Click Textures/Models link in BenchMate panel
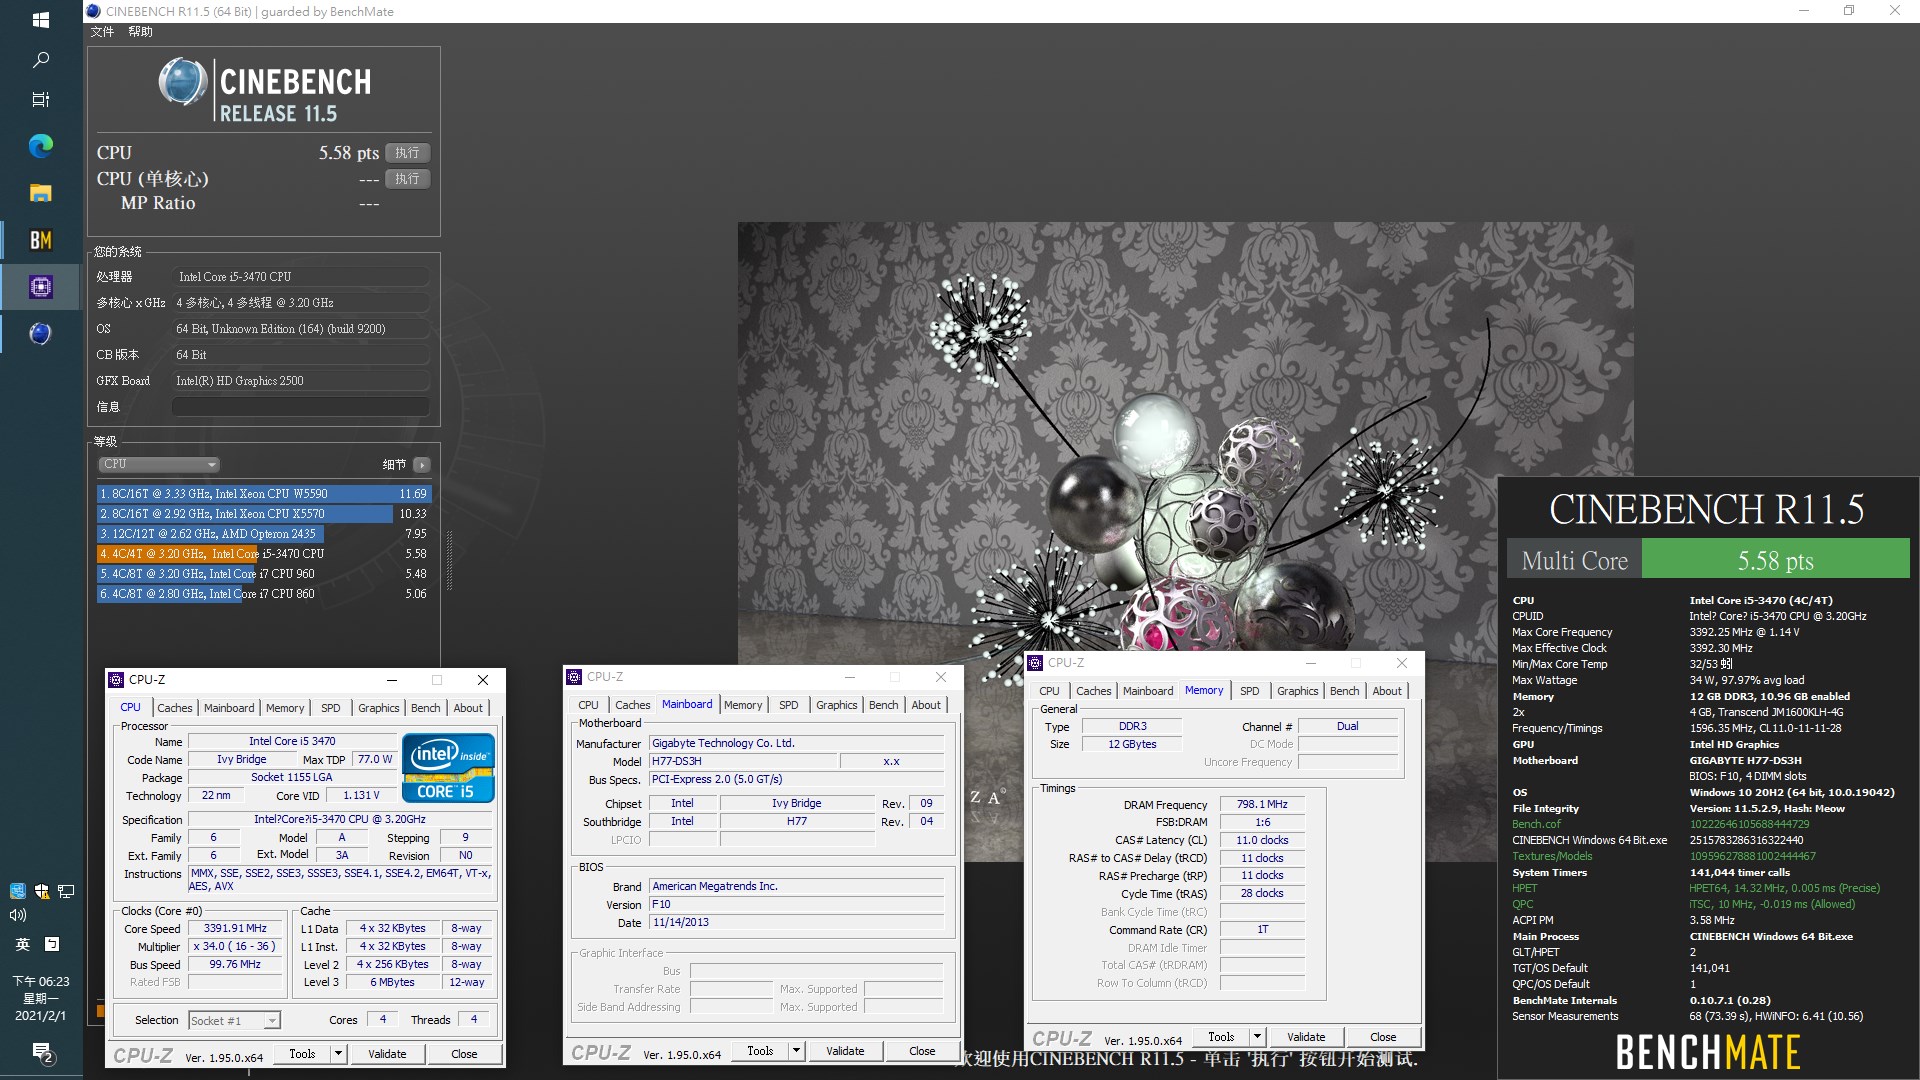This screenshot has width=1920, height=1080. (x=1552, y=856)
